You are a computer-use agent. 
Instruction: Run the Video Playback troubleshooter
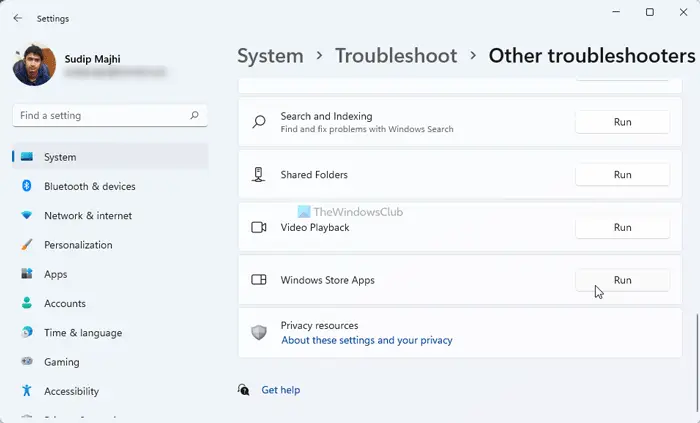tap(622, 227)
